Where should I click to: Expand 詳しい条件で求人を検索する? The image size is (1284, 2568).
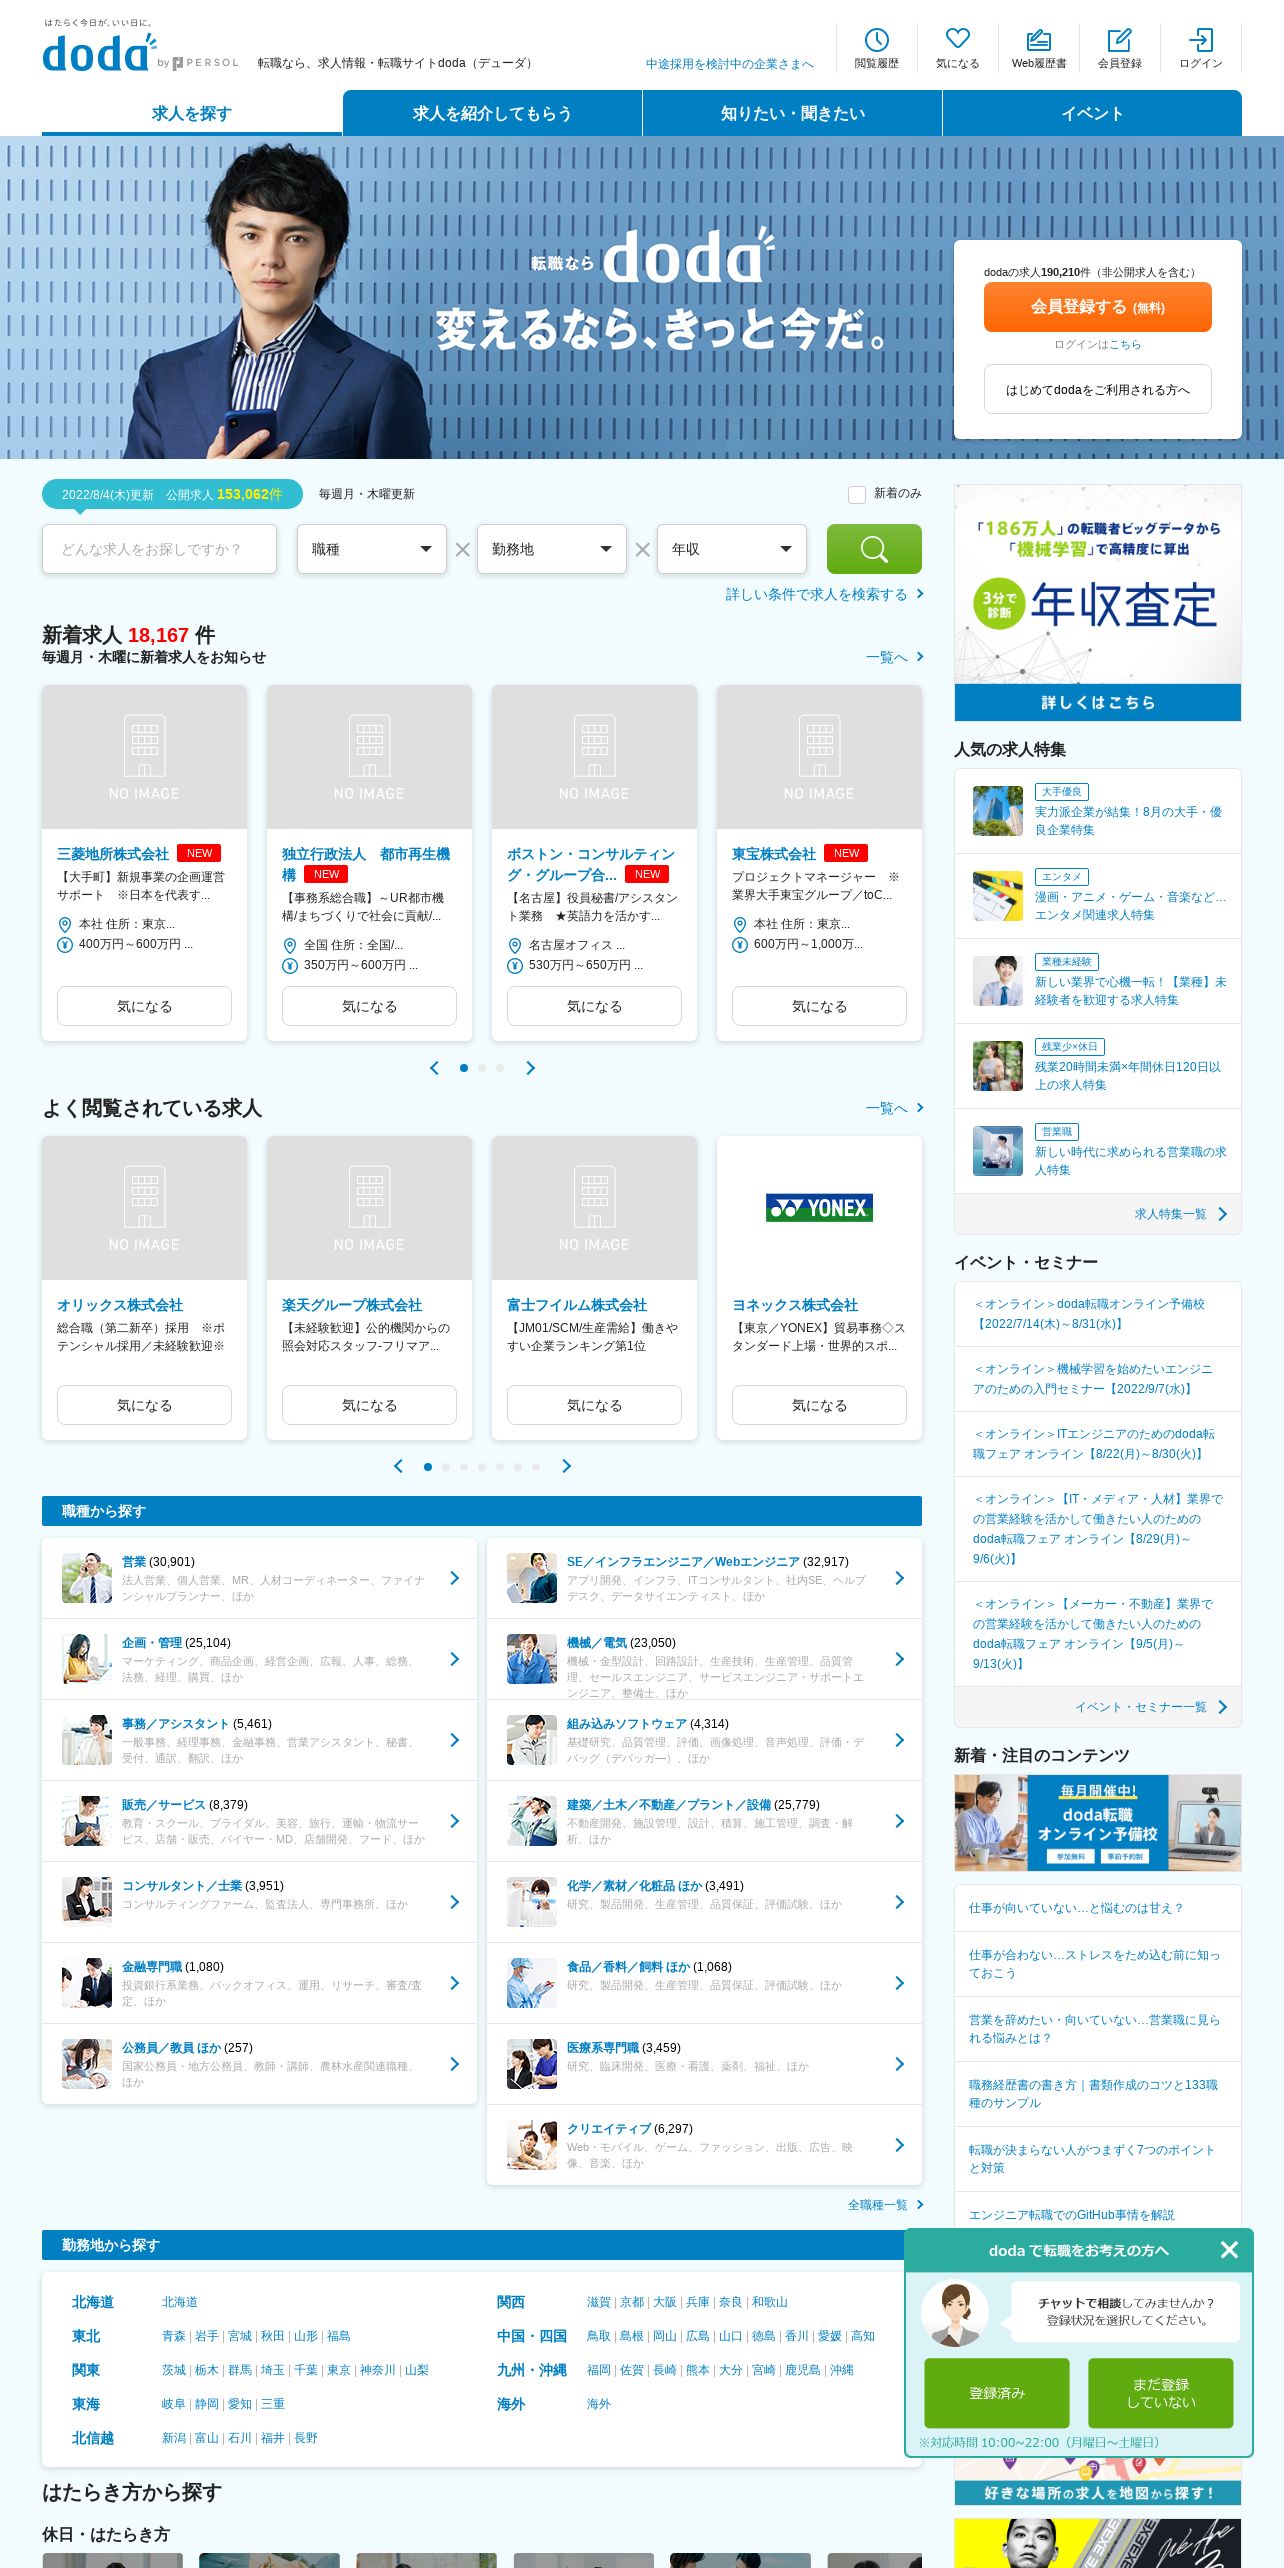coord(824,594)
